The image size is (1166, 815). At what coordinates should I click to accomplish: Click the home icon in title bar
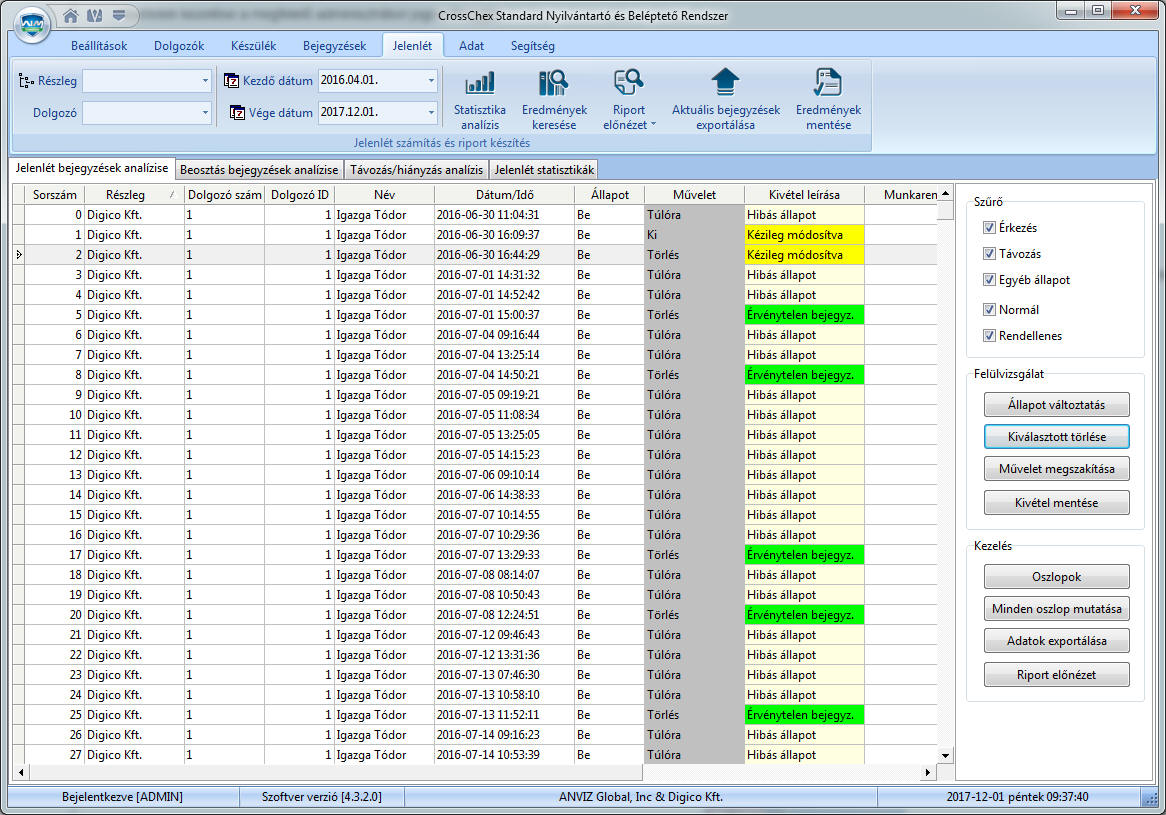pos(70,16)
